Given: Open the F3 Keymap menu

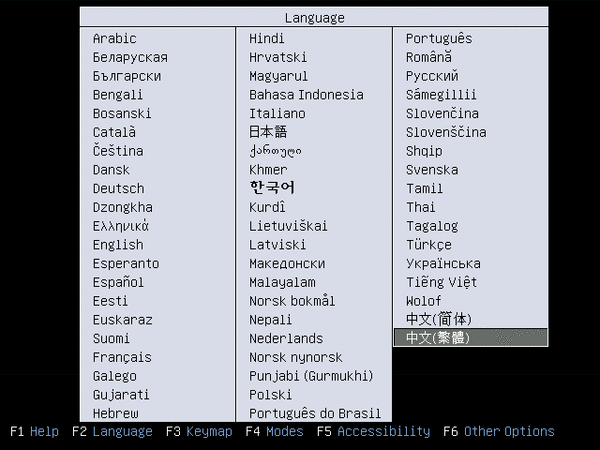Looking at the screenshot, I should [199, 432].
